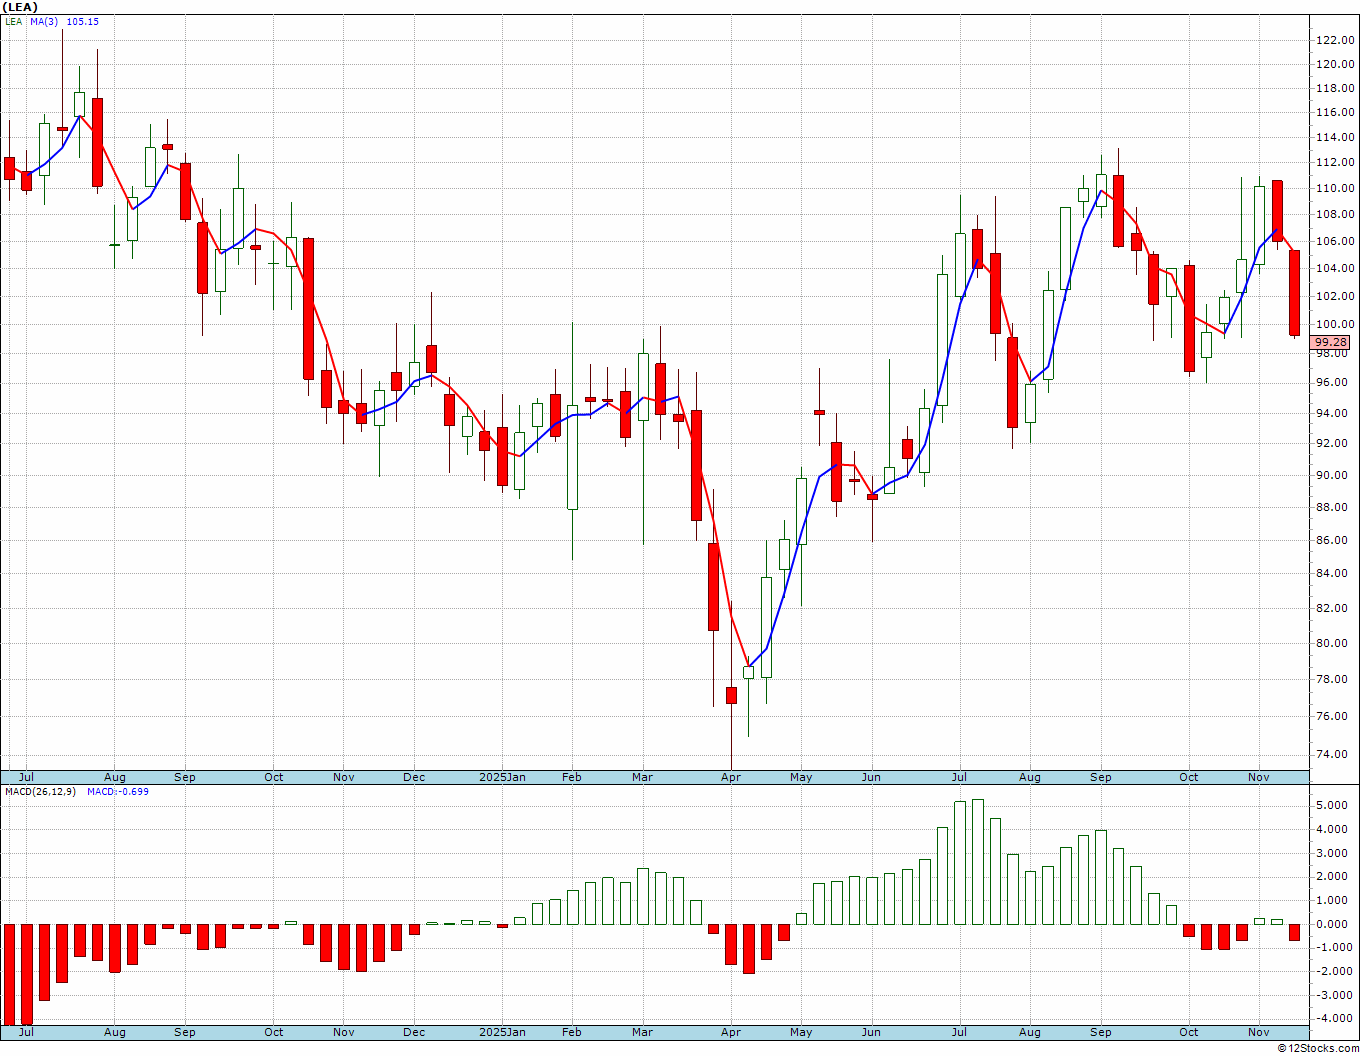Image resolution: width=1360 pixels, height=1056 pixels.
Task: Select the MACD:-0.699 value label
Action: click(118, 791)
